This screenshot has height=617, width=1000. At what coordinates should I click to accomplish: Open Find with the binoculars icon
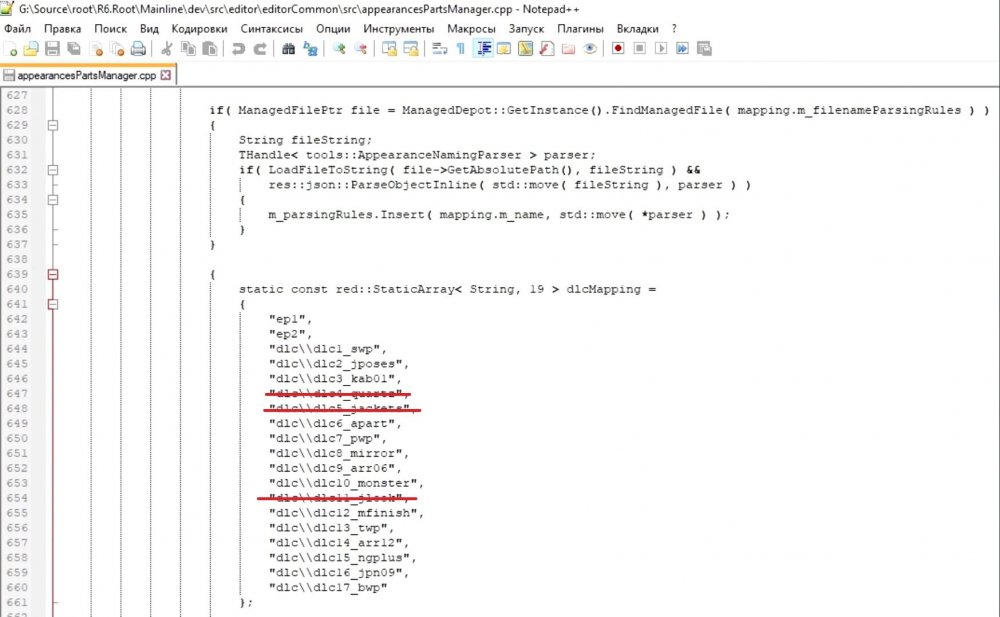(289, 48)
